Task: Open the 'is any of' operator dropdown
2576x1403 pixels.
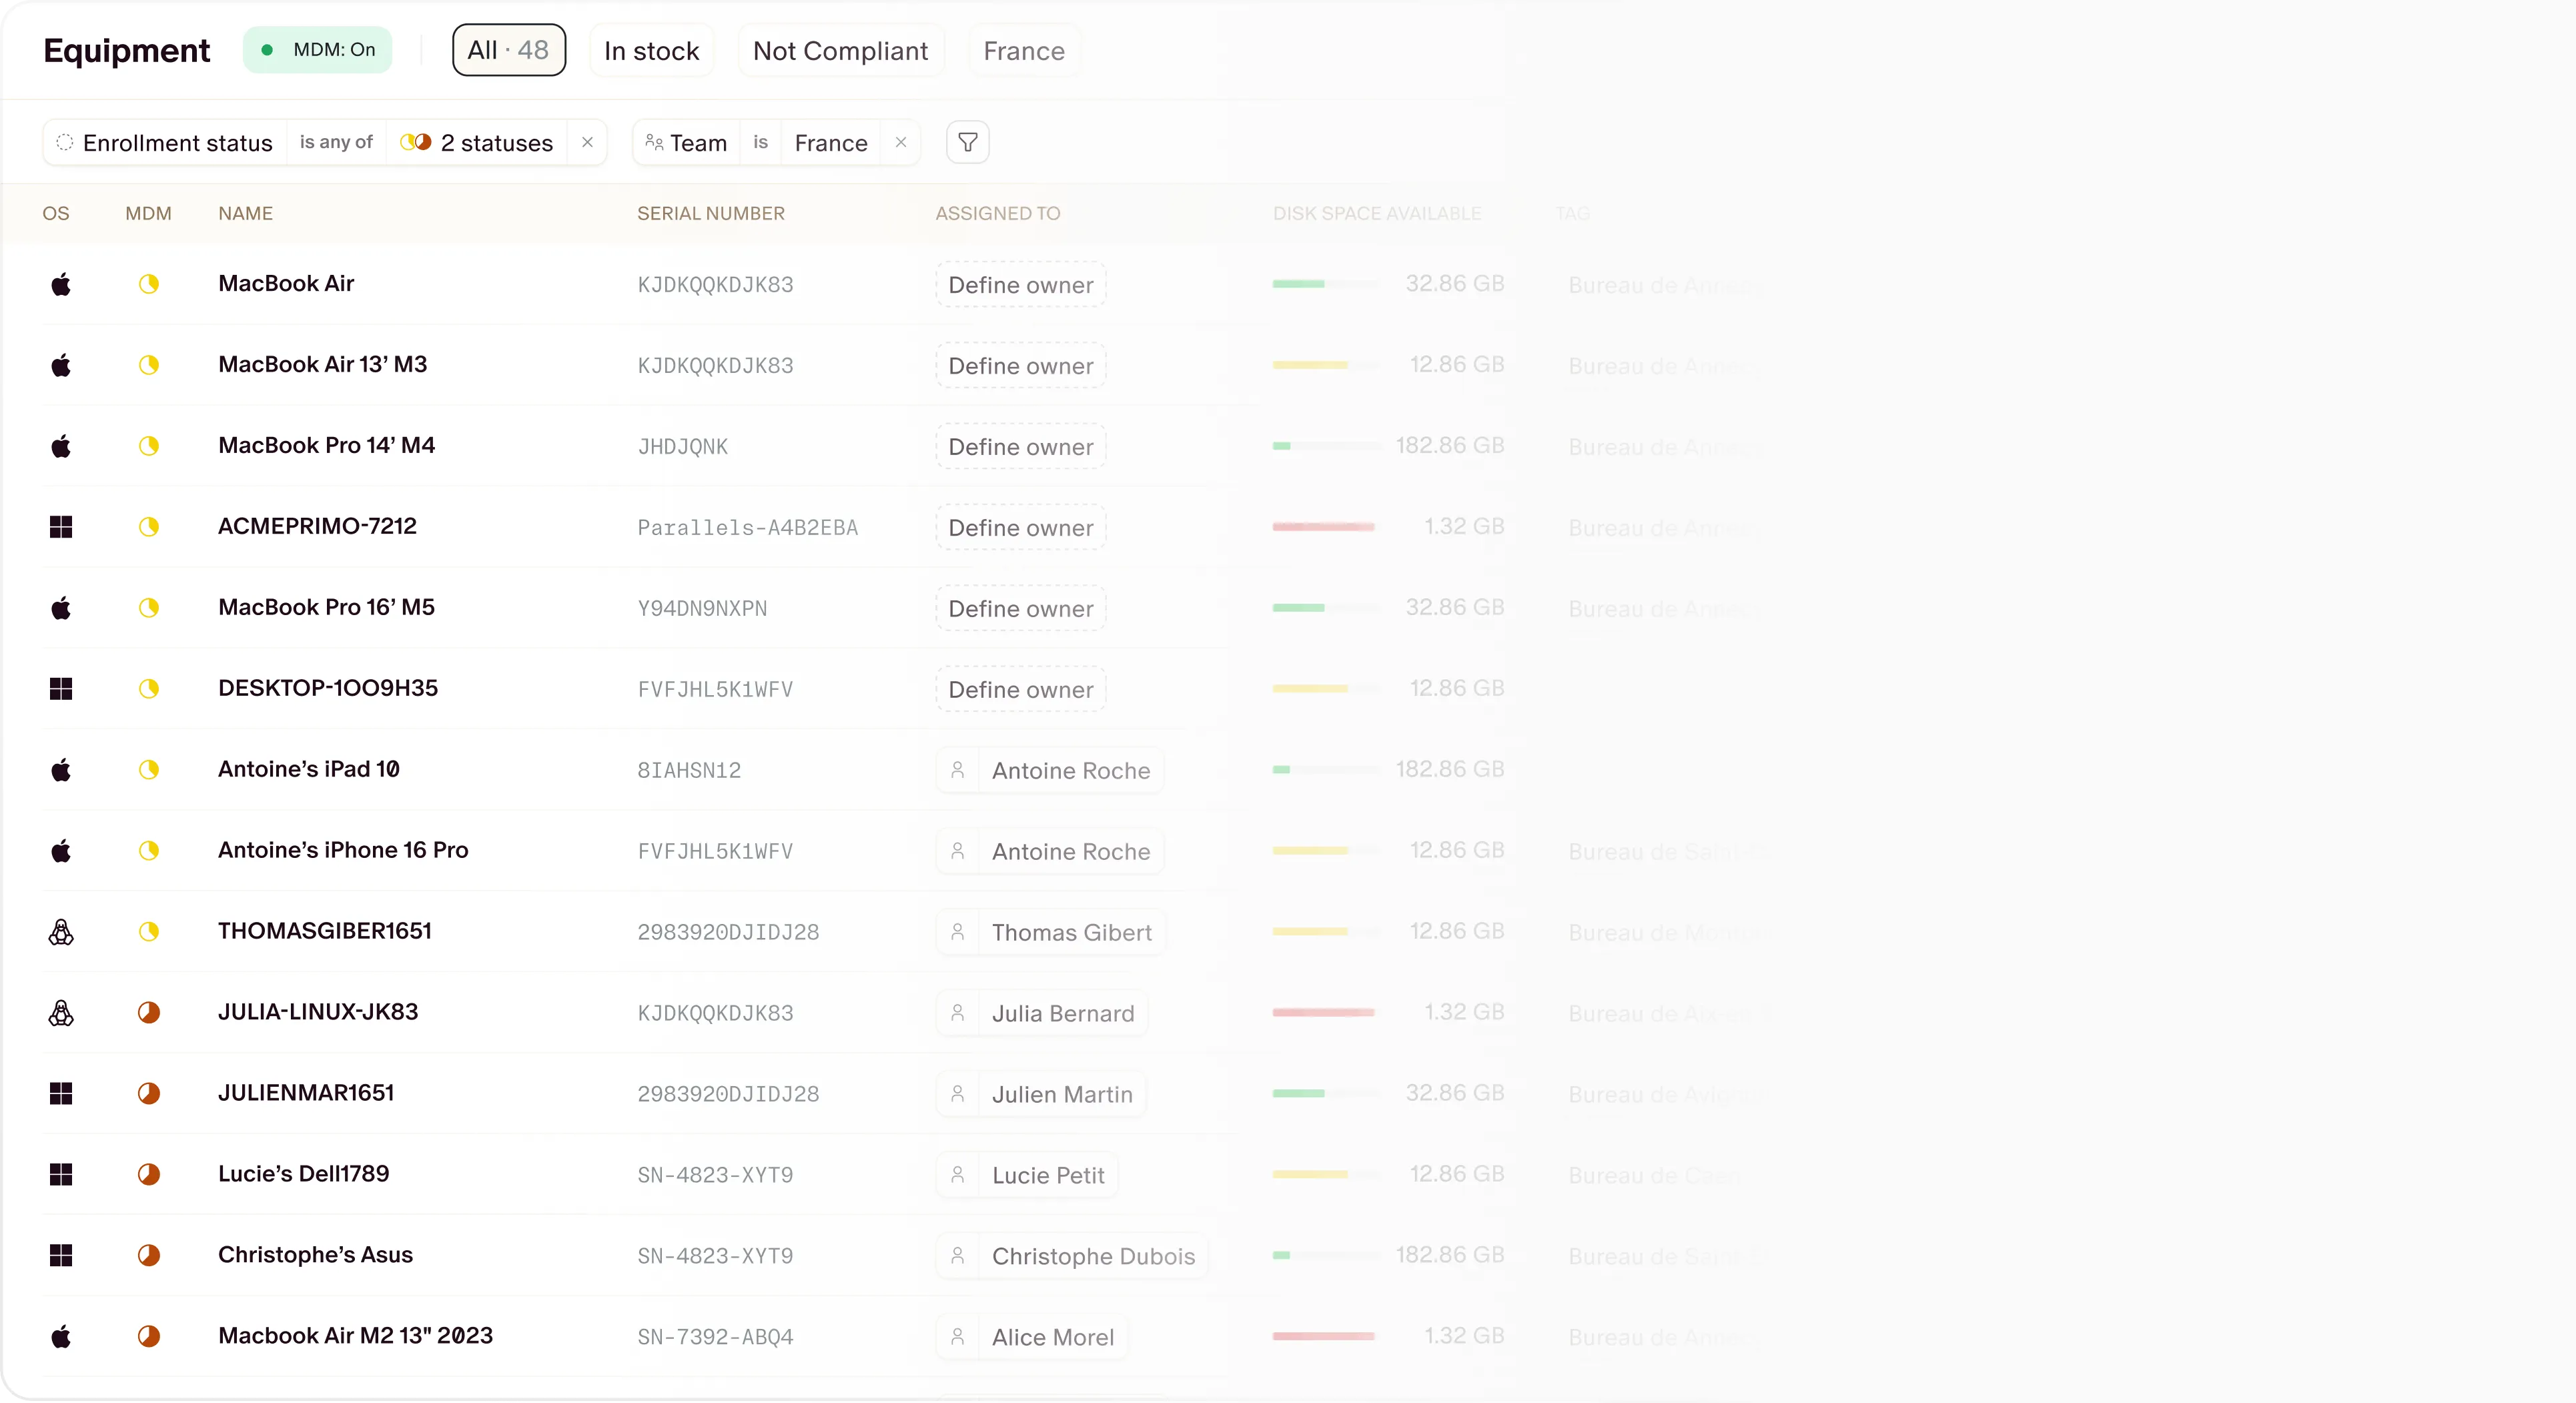Action: pos(336,142)
